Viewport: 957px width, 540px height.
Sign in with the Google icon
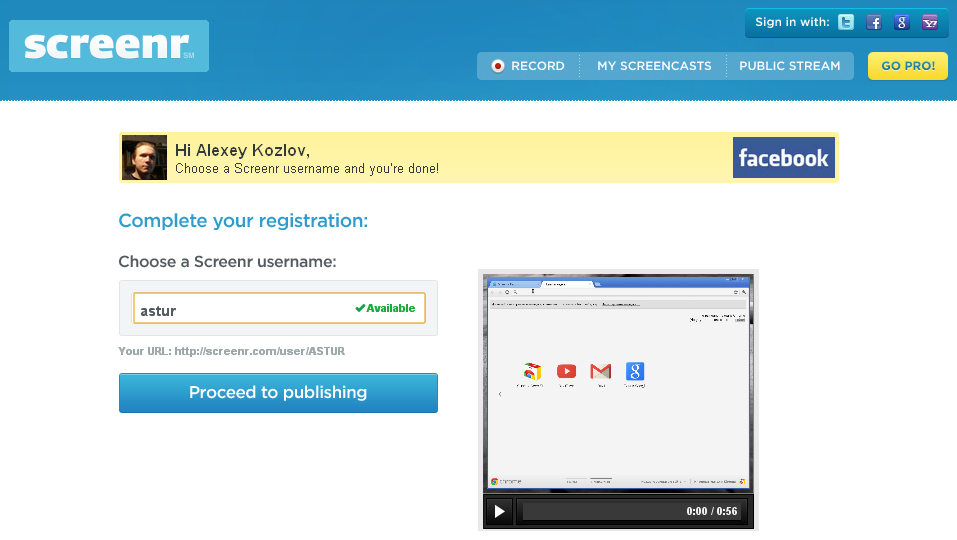click(x=902, y=23)
